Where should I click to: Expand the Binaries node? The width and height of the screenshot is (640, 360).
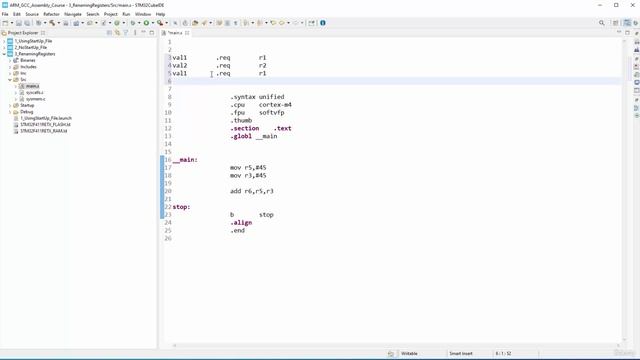click(x=10, y=60)
